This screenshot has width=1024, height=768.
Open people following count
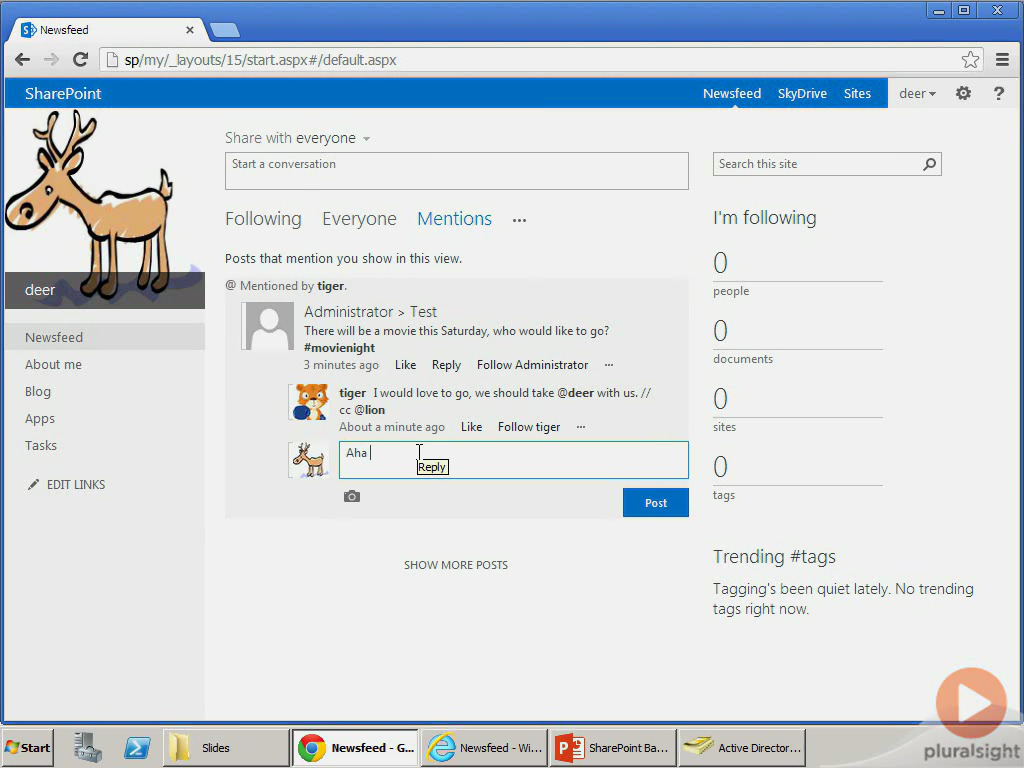(x=720, y=263)
